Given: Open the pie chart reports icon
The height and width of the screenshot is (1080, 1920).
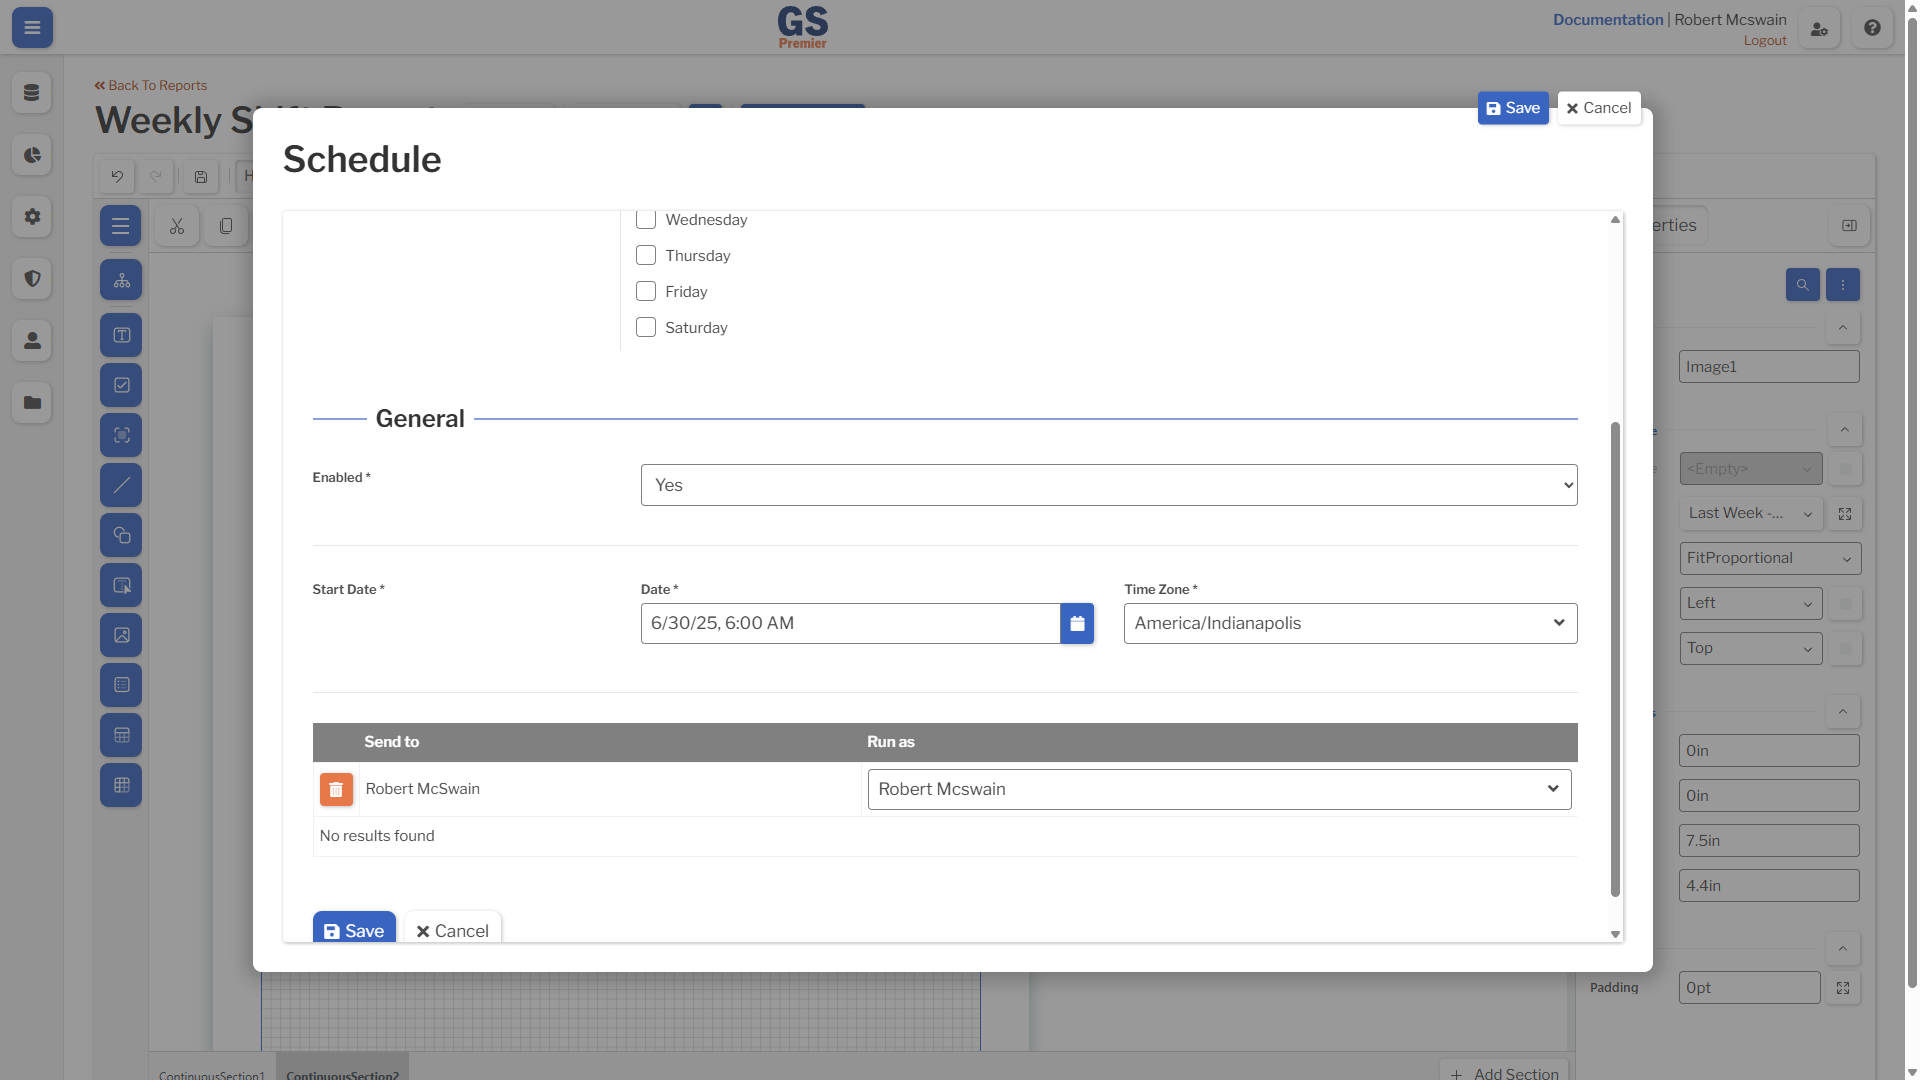Looking at the screenshot, I should click(x=32, y=155).
